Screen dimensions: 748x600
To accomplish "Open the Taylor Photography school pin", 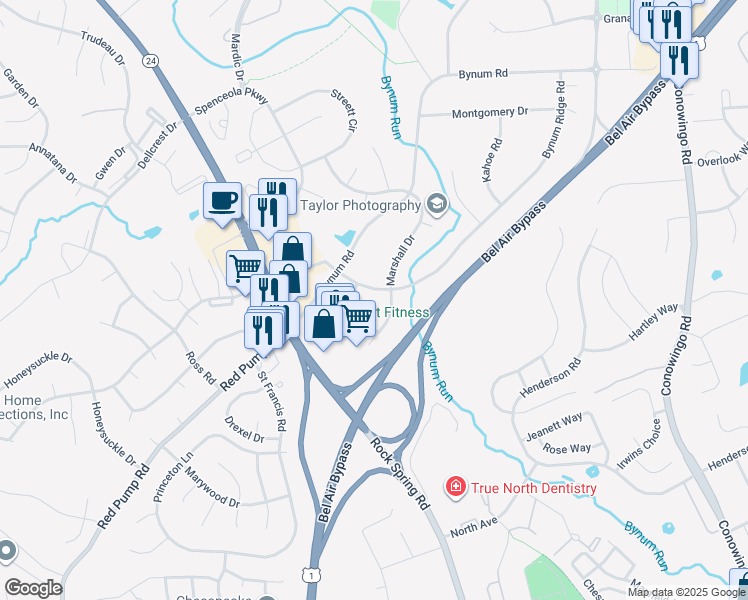I will tap(436, 205).
